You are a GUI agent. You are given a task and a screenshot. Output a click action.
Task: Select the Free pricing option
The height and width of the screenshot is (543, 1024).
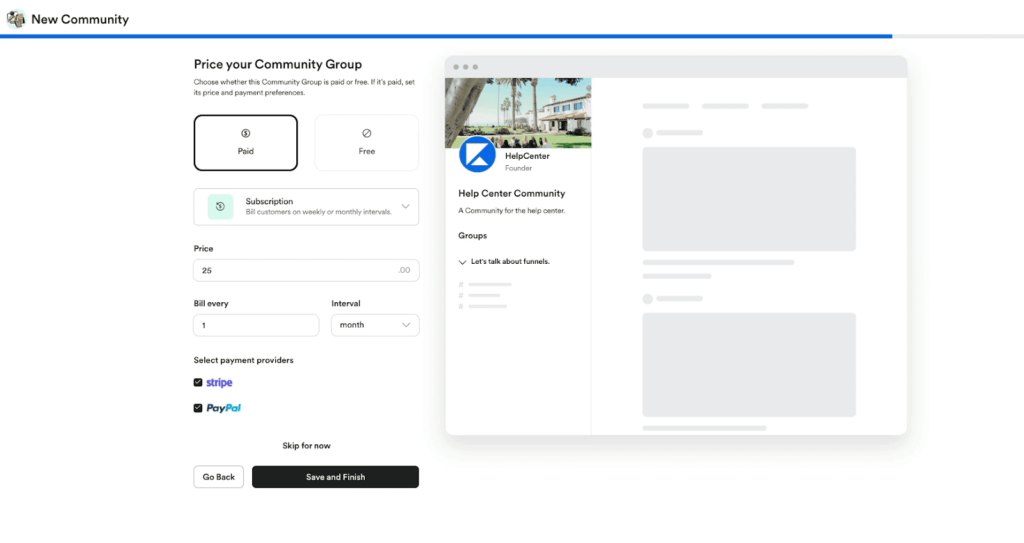[366, 142]
